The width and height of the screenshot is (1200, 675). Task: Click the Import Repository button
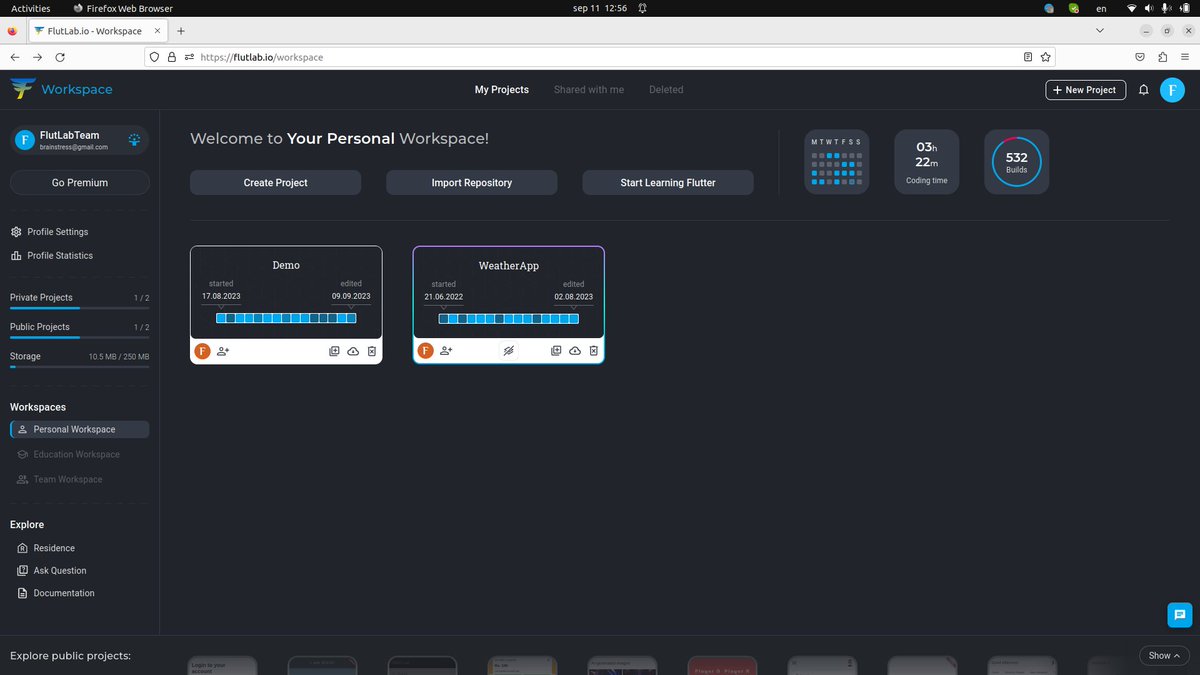tap(472, 183)
